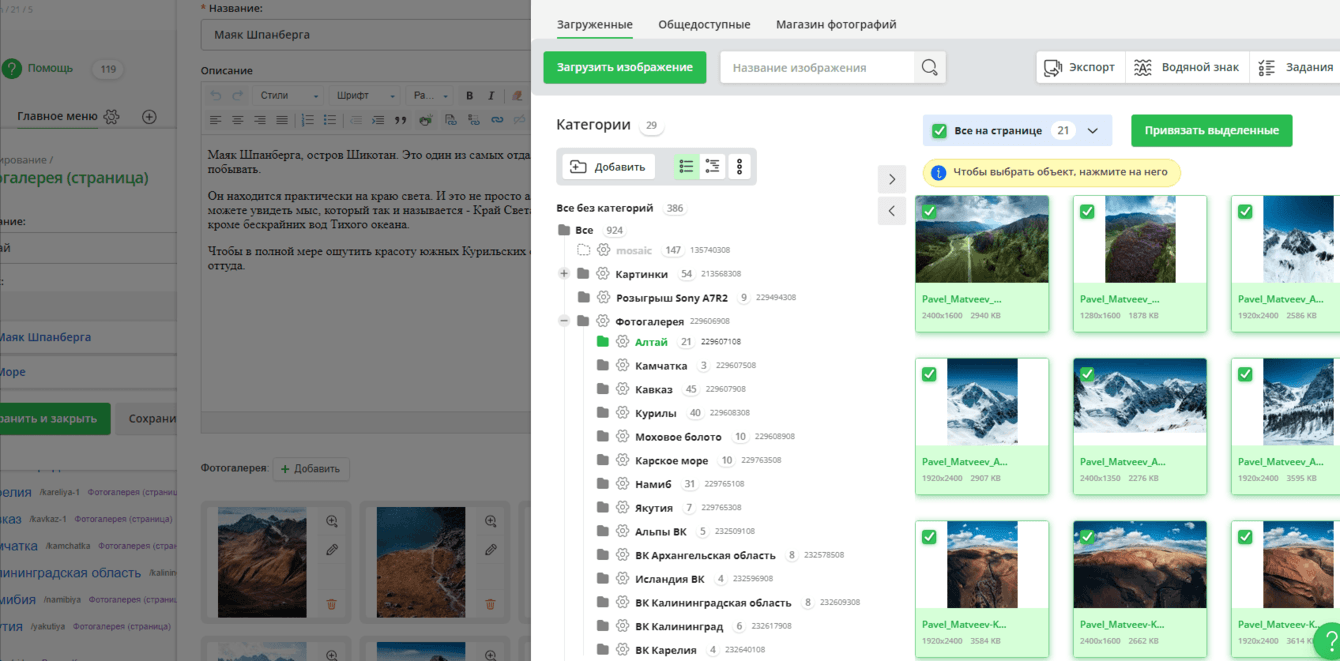Click the Добавить button for Фотогалерея

pyautogui.click(x=312, y=468)
